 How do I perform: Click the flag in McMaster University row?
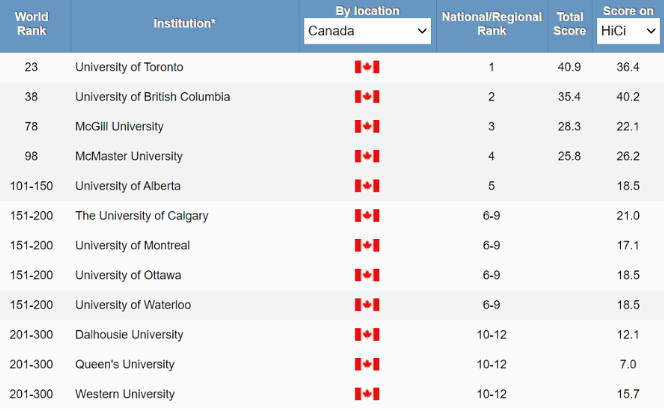[x=367, y=157]
